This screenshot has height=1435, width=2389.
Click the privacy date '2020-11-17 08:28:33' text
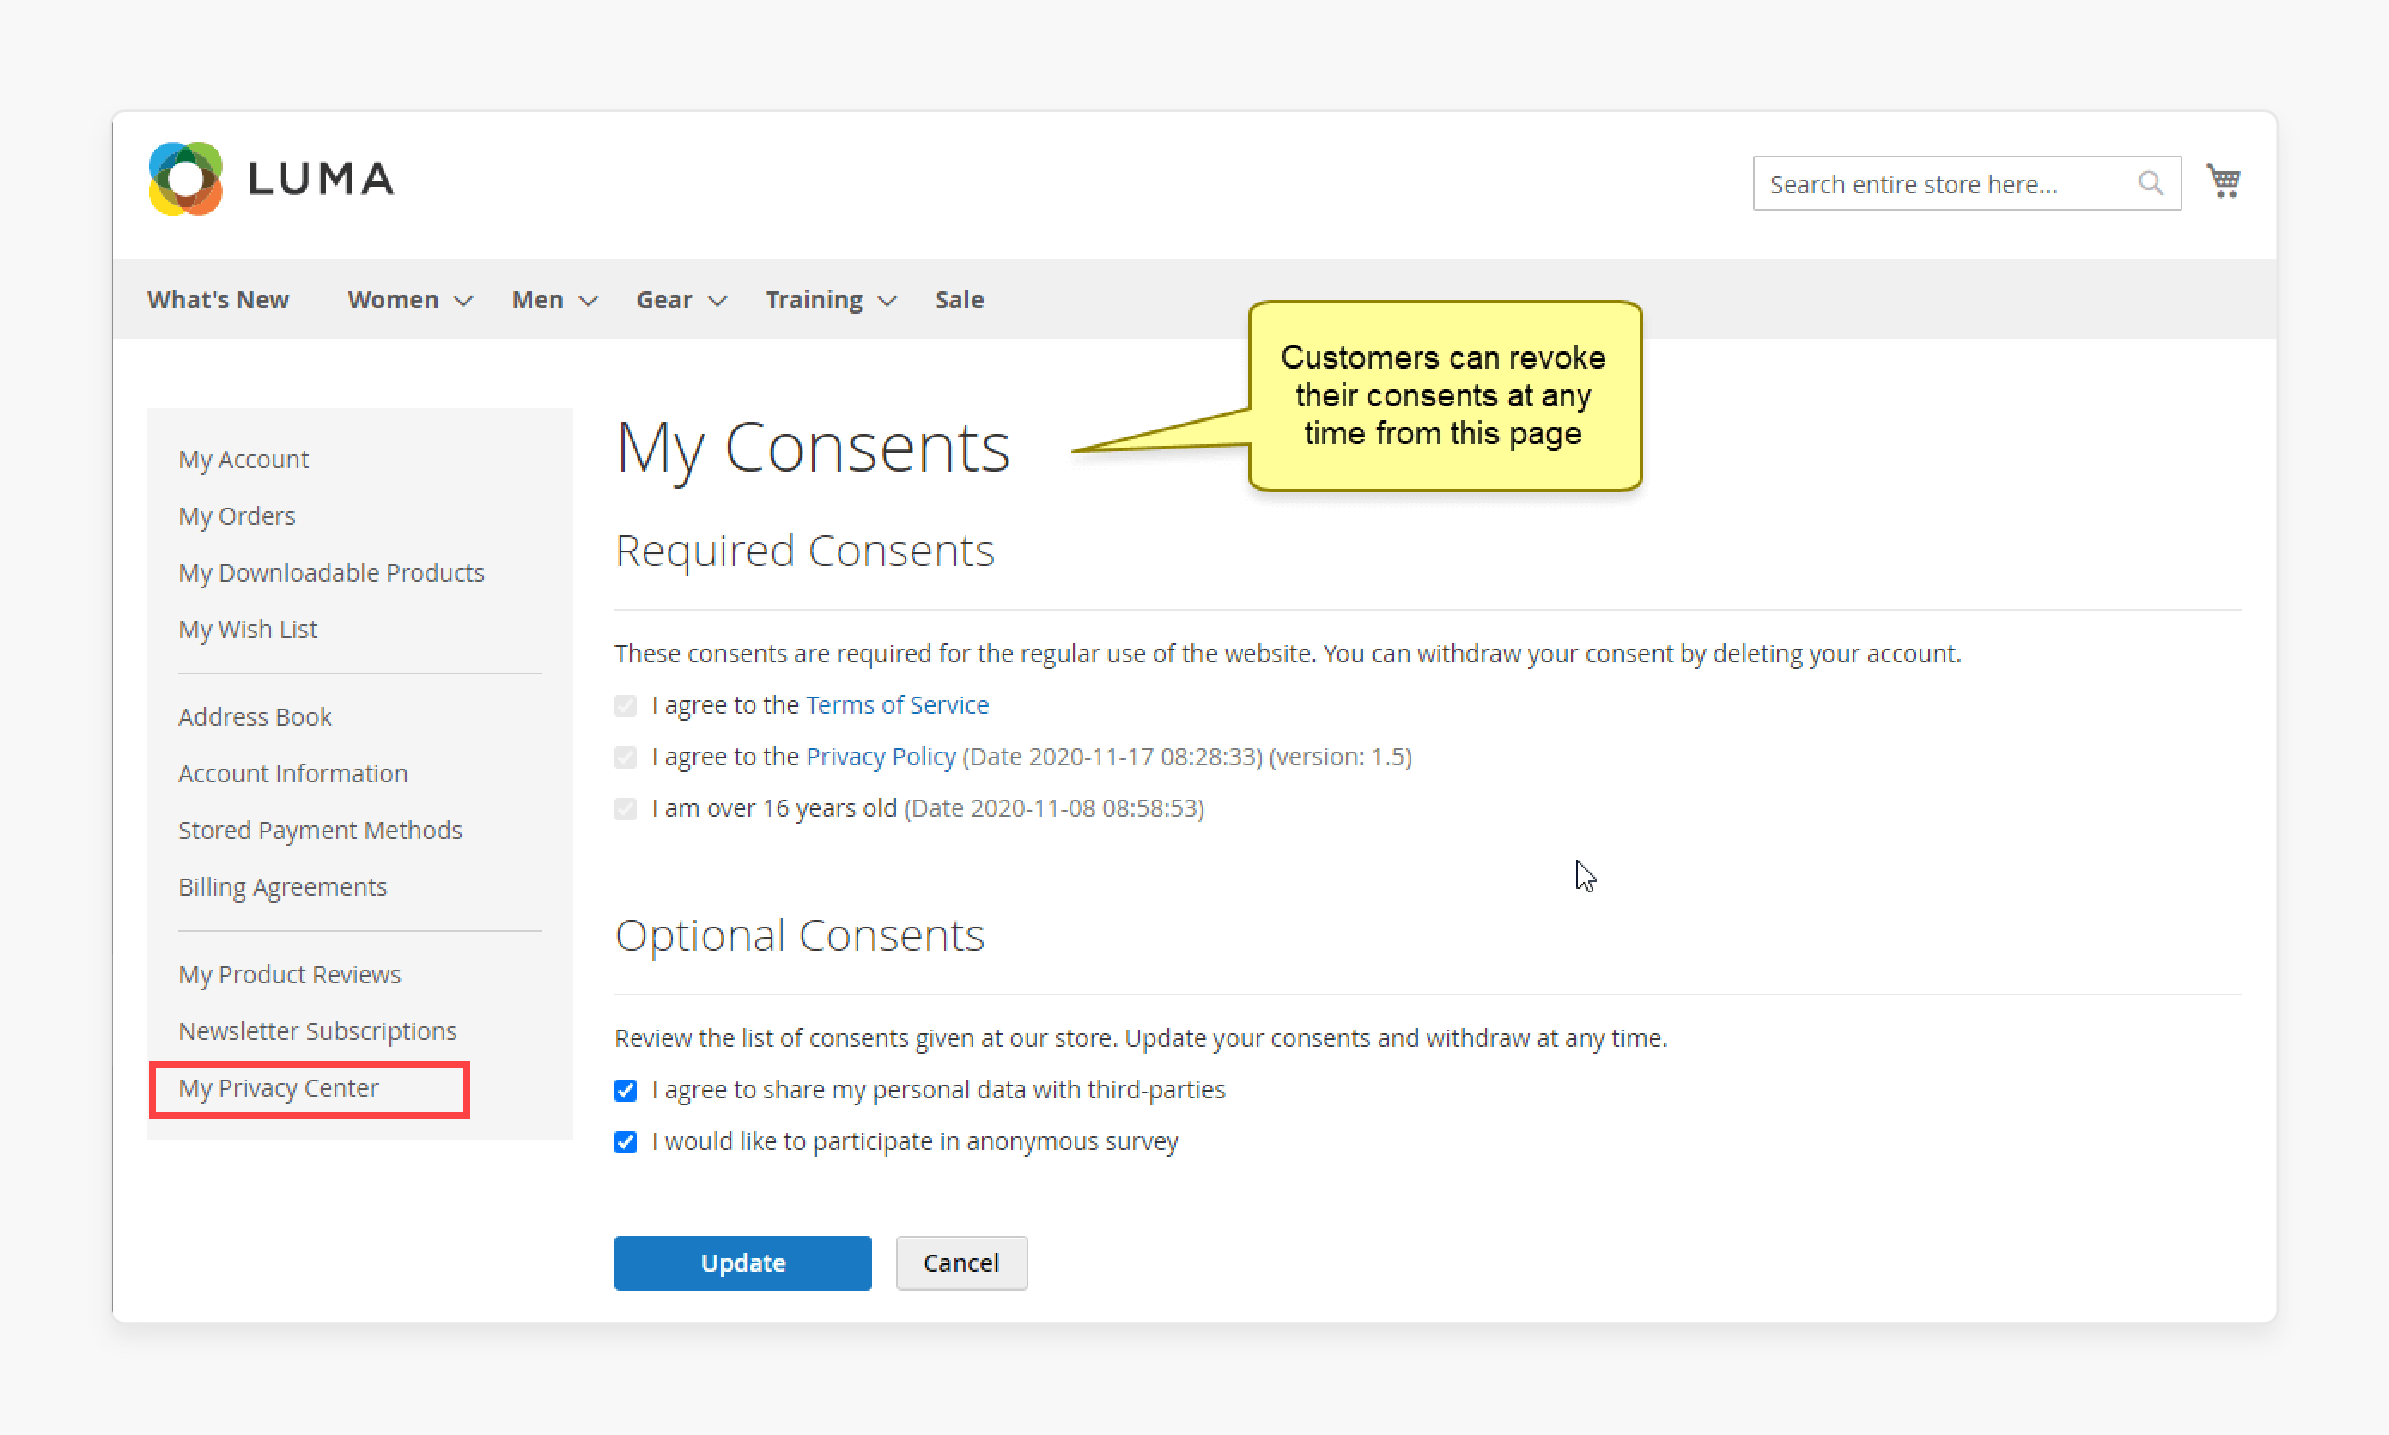tap(1145, 757)
